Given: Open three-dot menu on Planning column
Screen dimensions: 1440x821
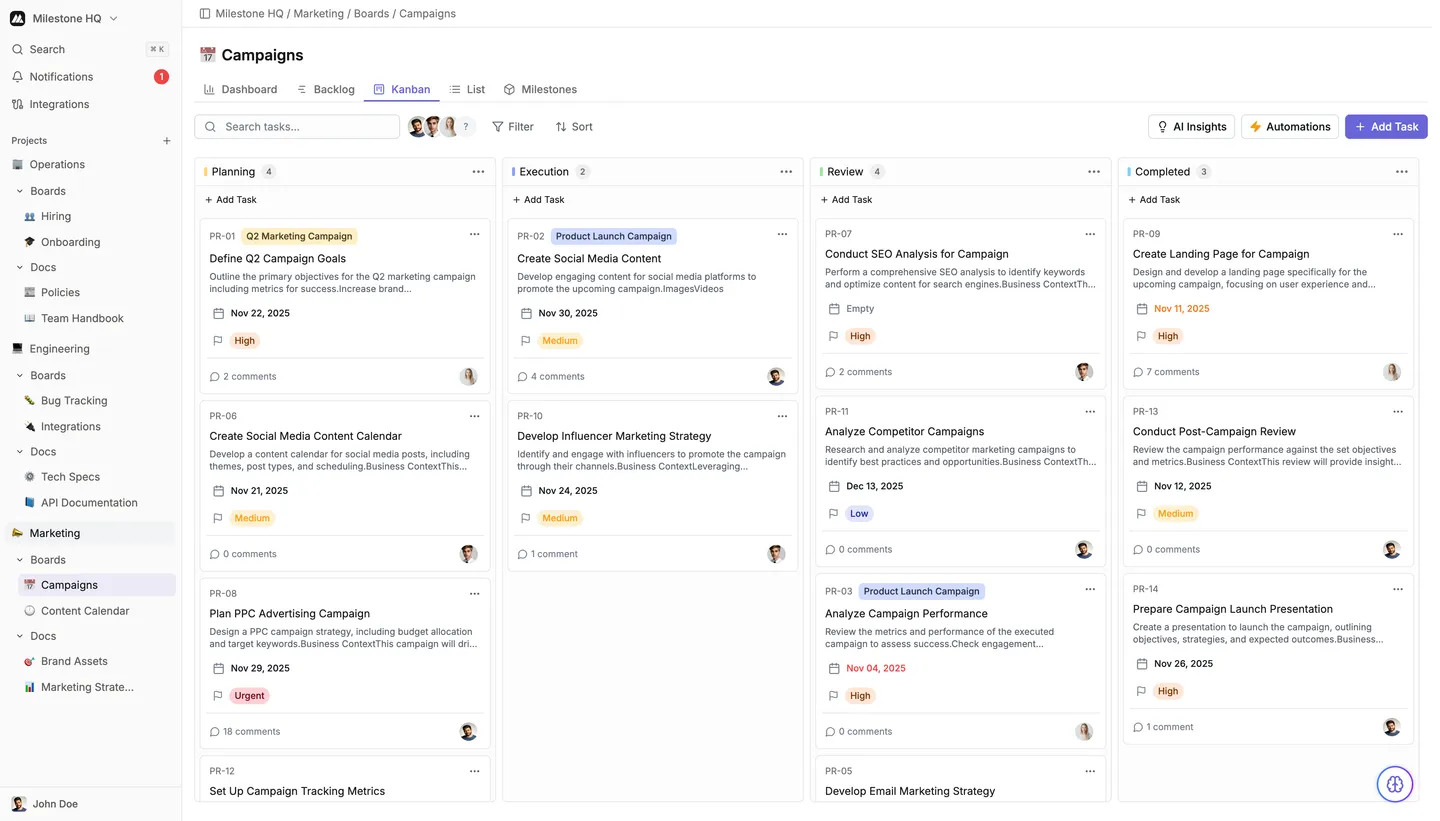Looking at the screenshot, I should (478, 172).
